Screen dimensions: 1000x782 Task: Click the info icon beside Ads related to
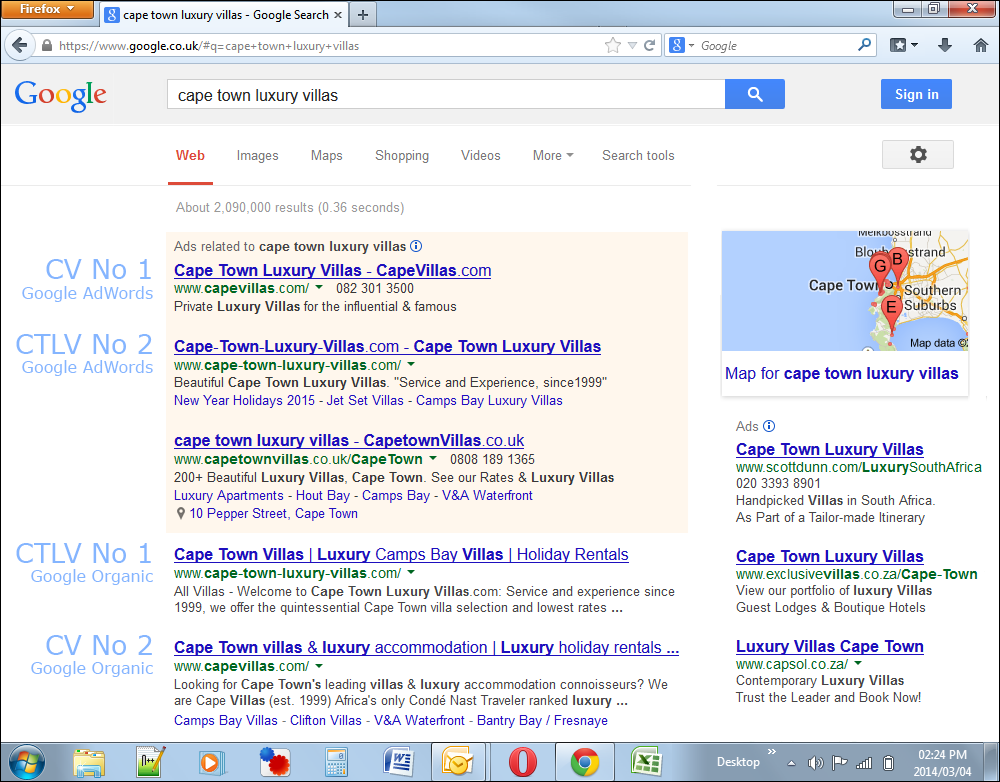point(416,246)
